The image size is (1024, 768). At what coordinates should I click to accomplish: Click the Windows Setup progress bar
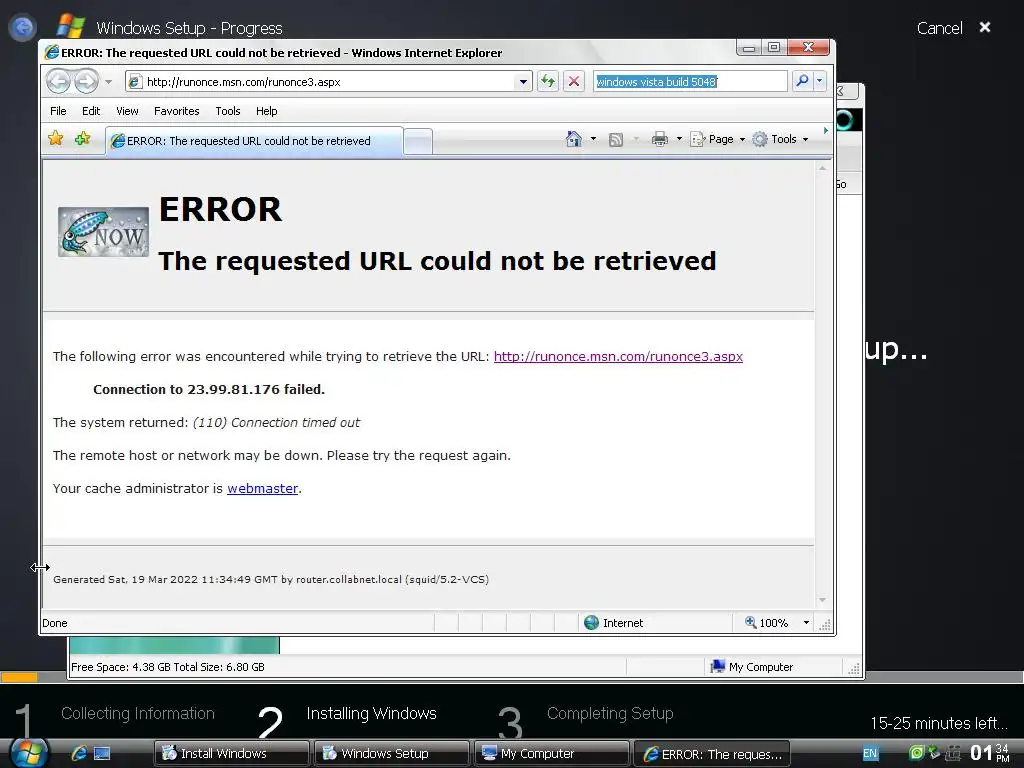pyautogui.click(x=512, y=677)
